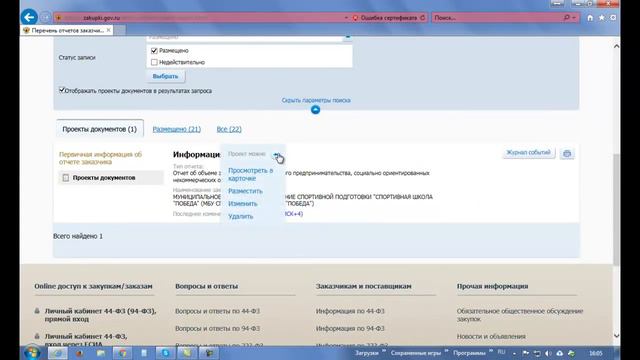Choose Изменить from the project menu
This screenshot has width=640, height=360.
242,204
